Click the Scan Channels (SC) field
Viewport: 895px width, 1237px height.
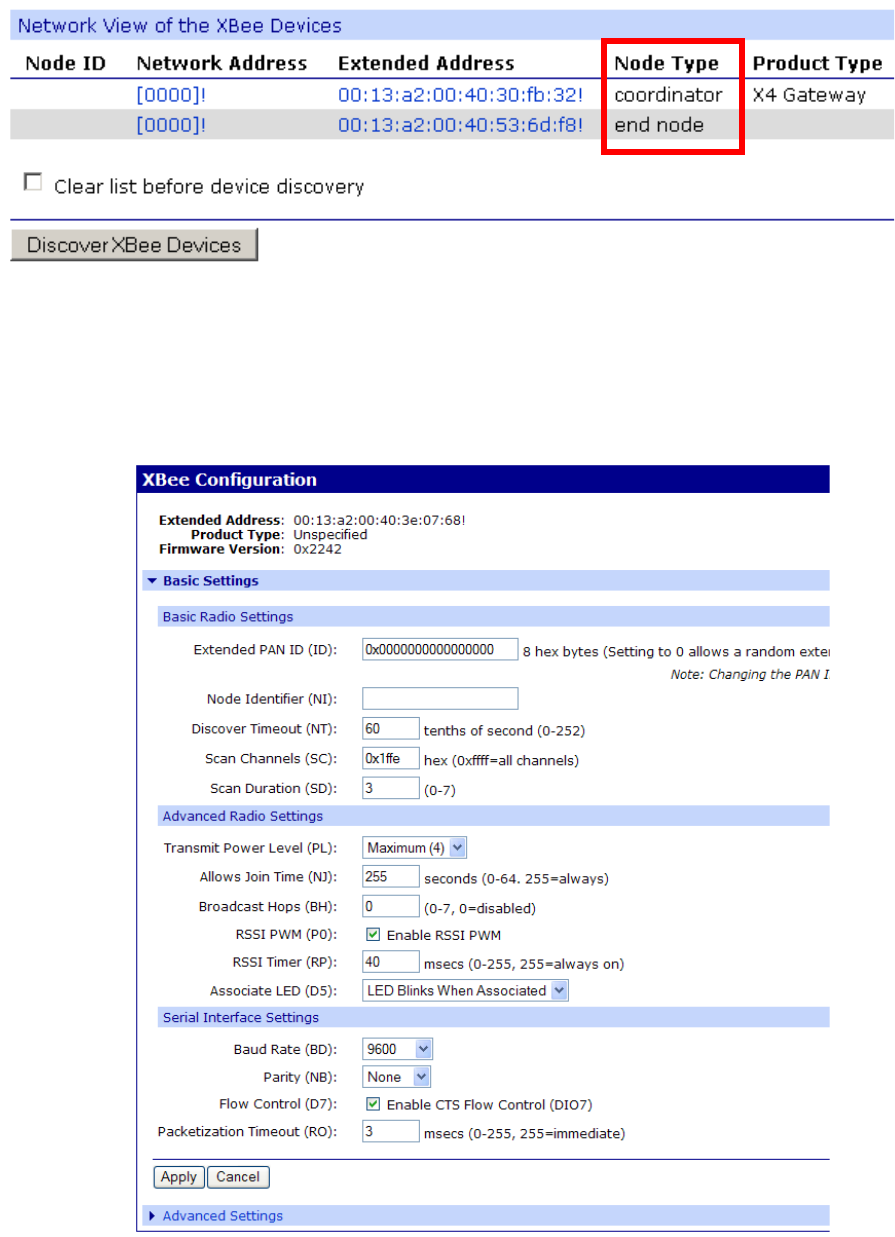pos(391,759)
